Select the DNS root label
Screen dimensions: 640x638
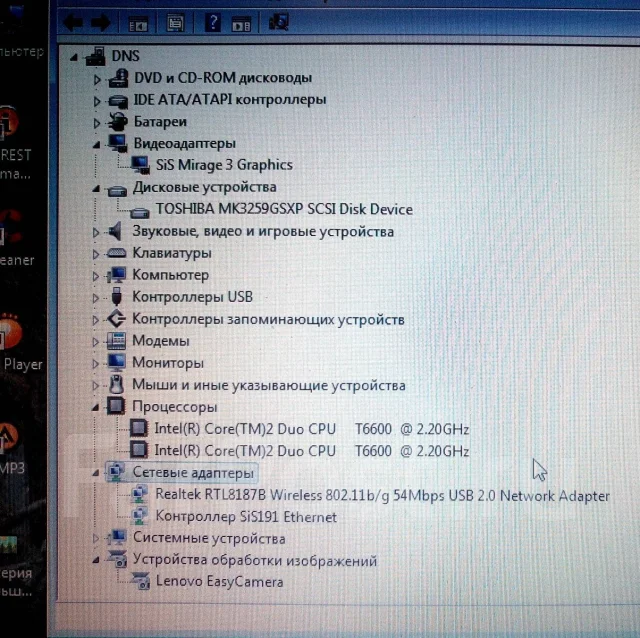[x=126, y=56]
